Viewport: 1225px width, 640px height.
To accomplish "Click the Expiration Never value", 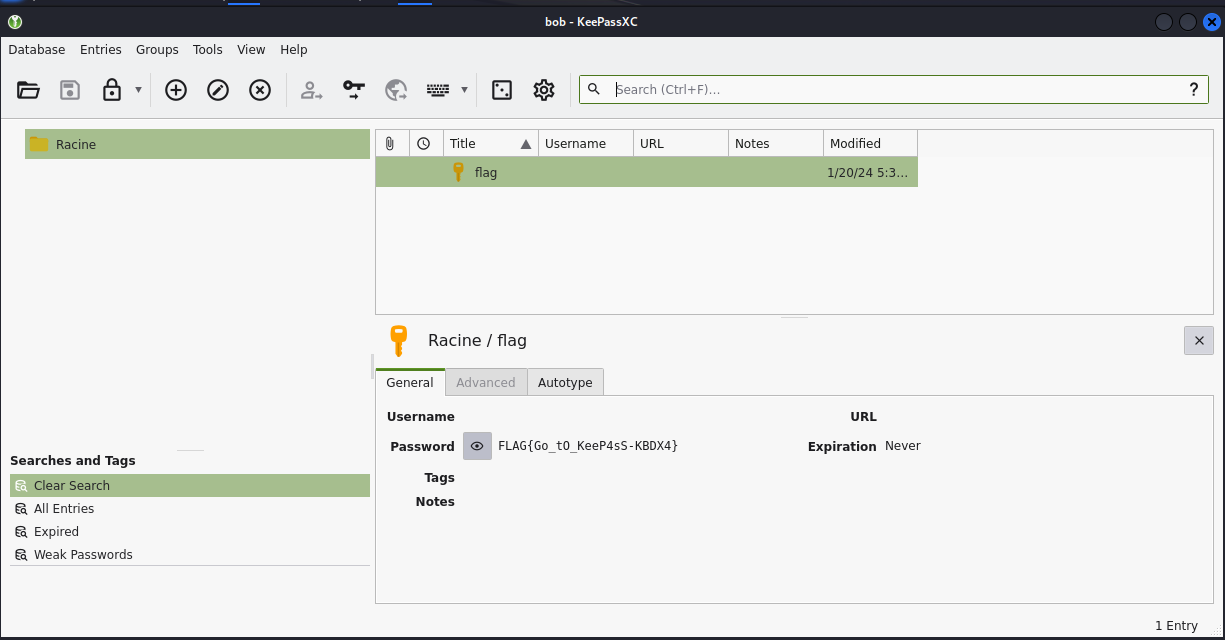I will point(903,445).
